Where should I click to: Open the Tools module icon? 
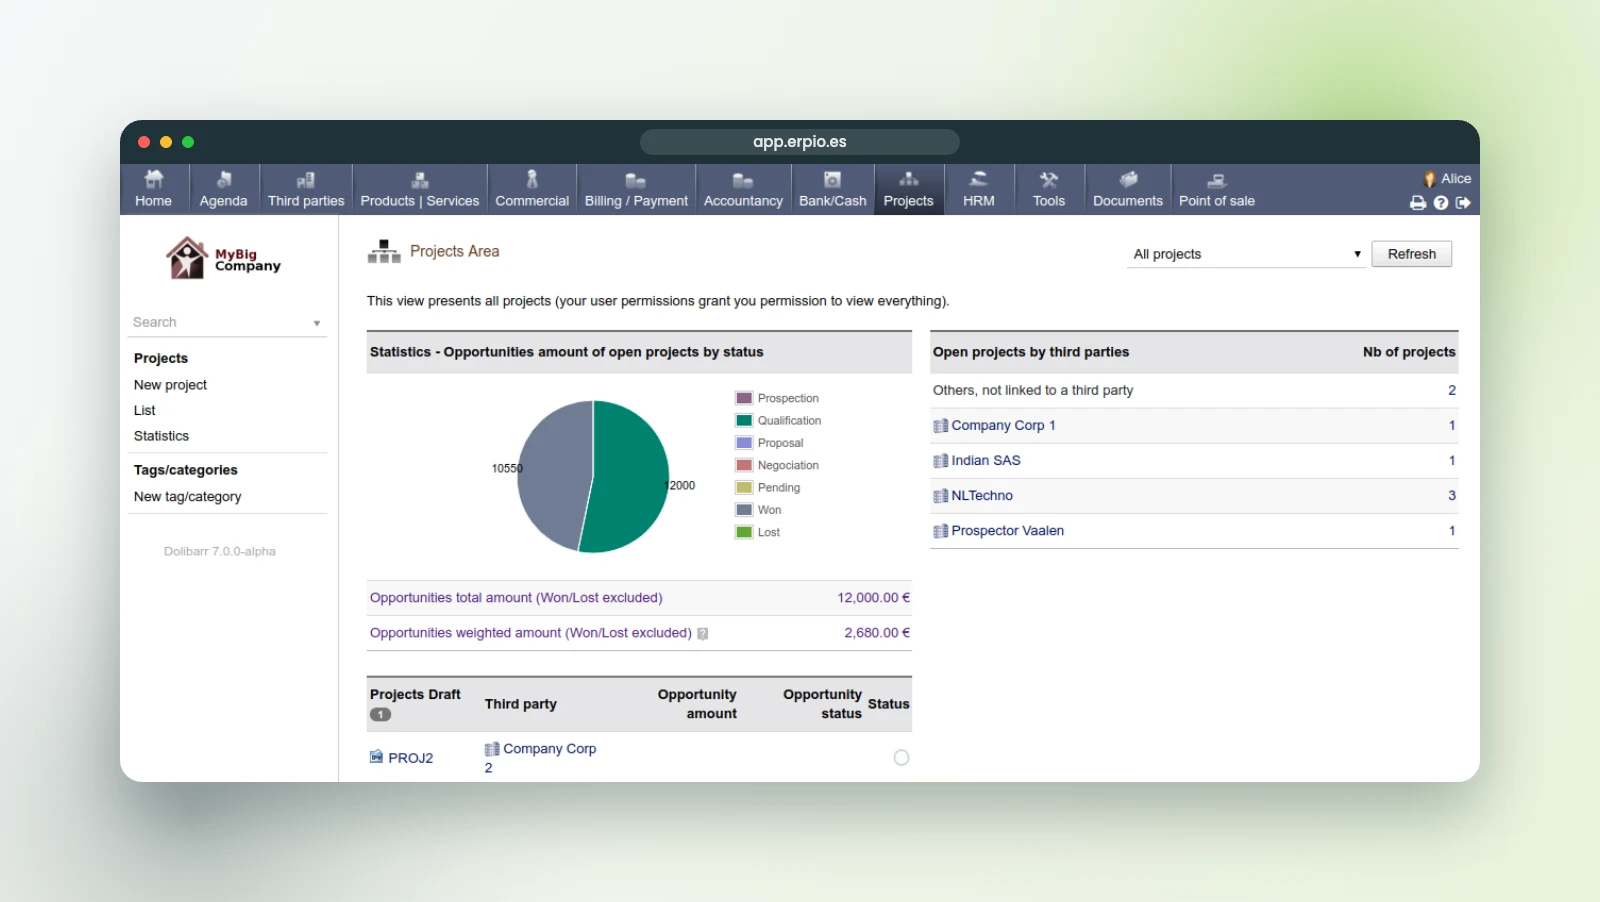tap(1049, 180)
